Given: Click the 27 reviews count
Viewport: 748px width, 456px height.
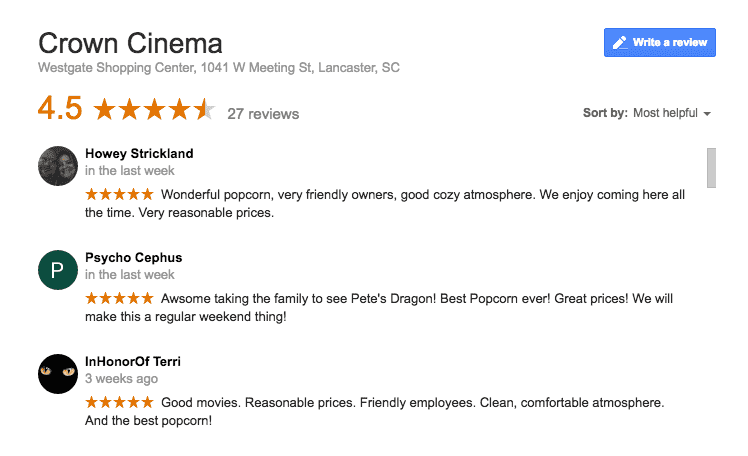Looking at the screenshot, I should pyautogui.click(x=263, y=114).
